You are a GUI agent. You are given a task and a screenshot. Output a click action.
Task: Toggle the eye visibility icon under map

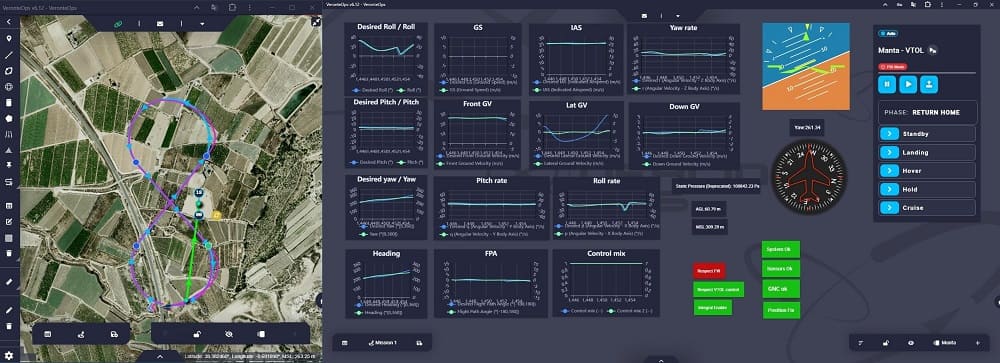point(229,334)
